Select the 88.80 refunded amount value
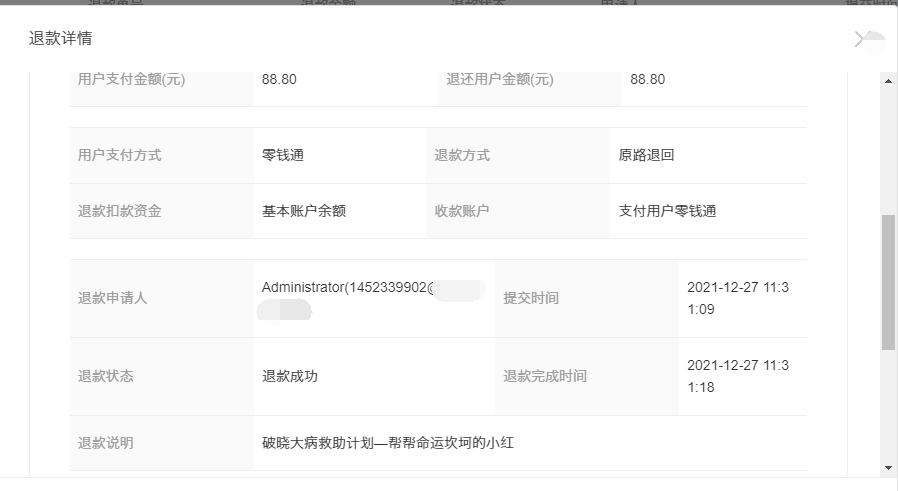The height and width of the screenshot is (491, 898). point(647,79)
